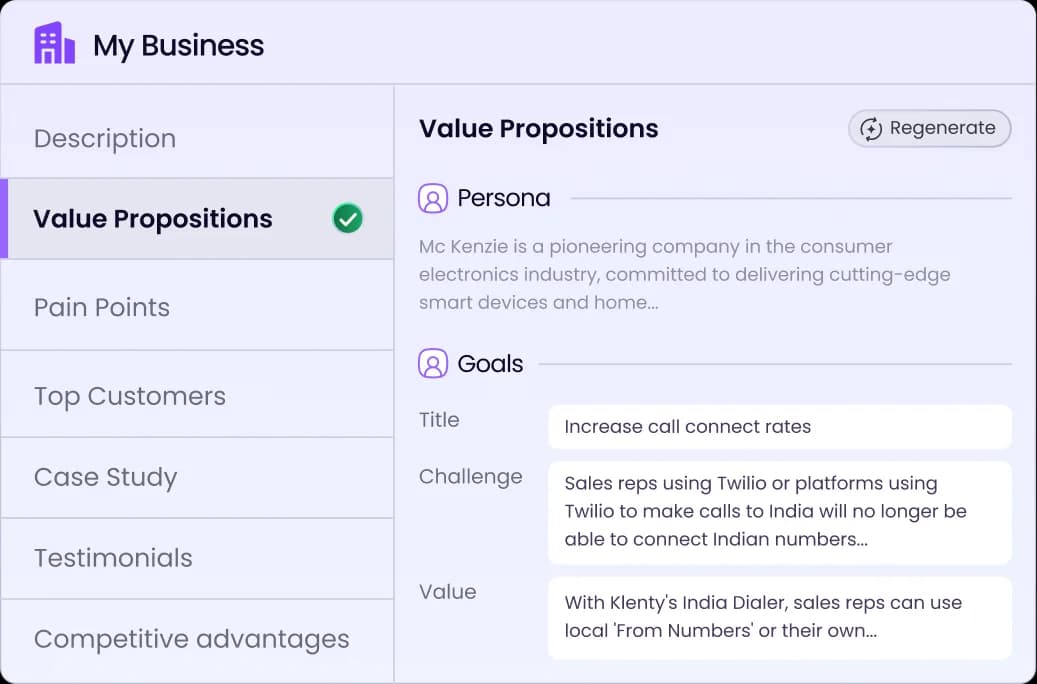Click the My Business building logo

point(55,43)
